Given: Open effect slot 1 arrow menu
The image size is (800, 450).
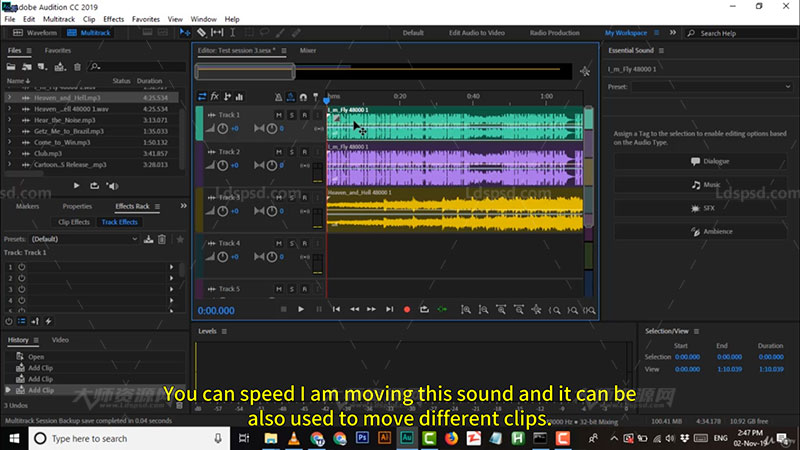Looking at the screenshot, I should coord(171,267).
